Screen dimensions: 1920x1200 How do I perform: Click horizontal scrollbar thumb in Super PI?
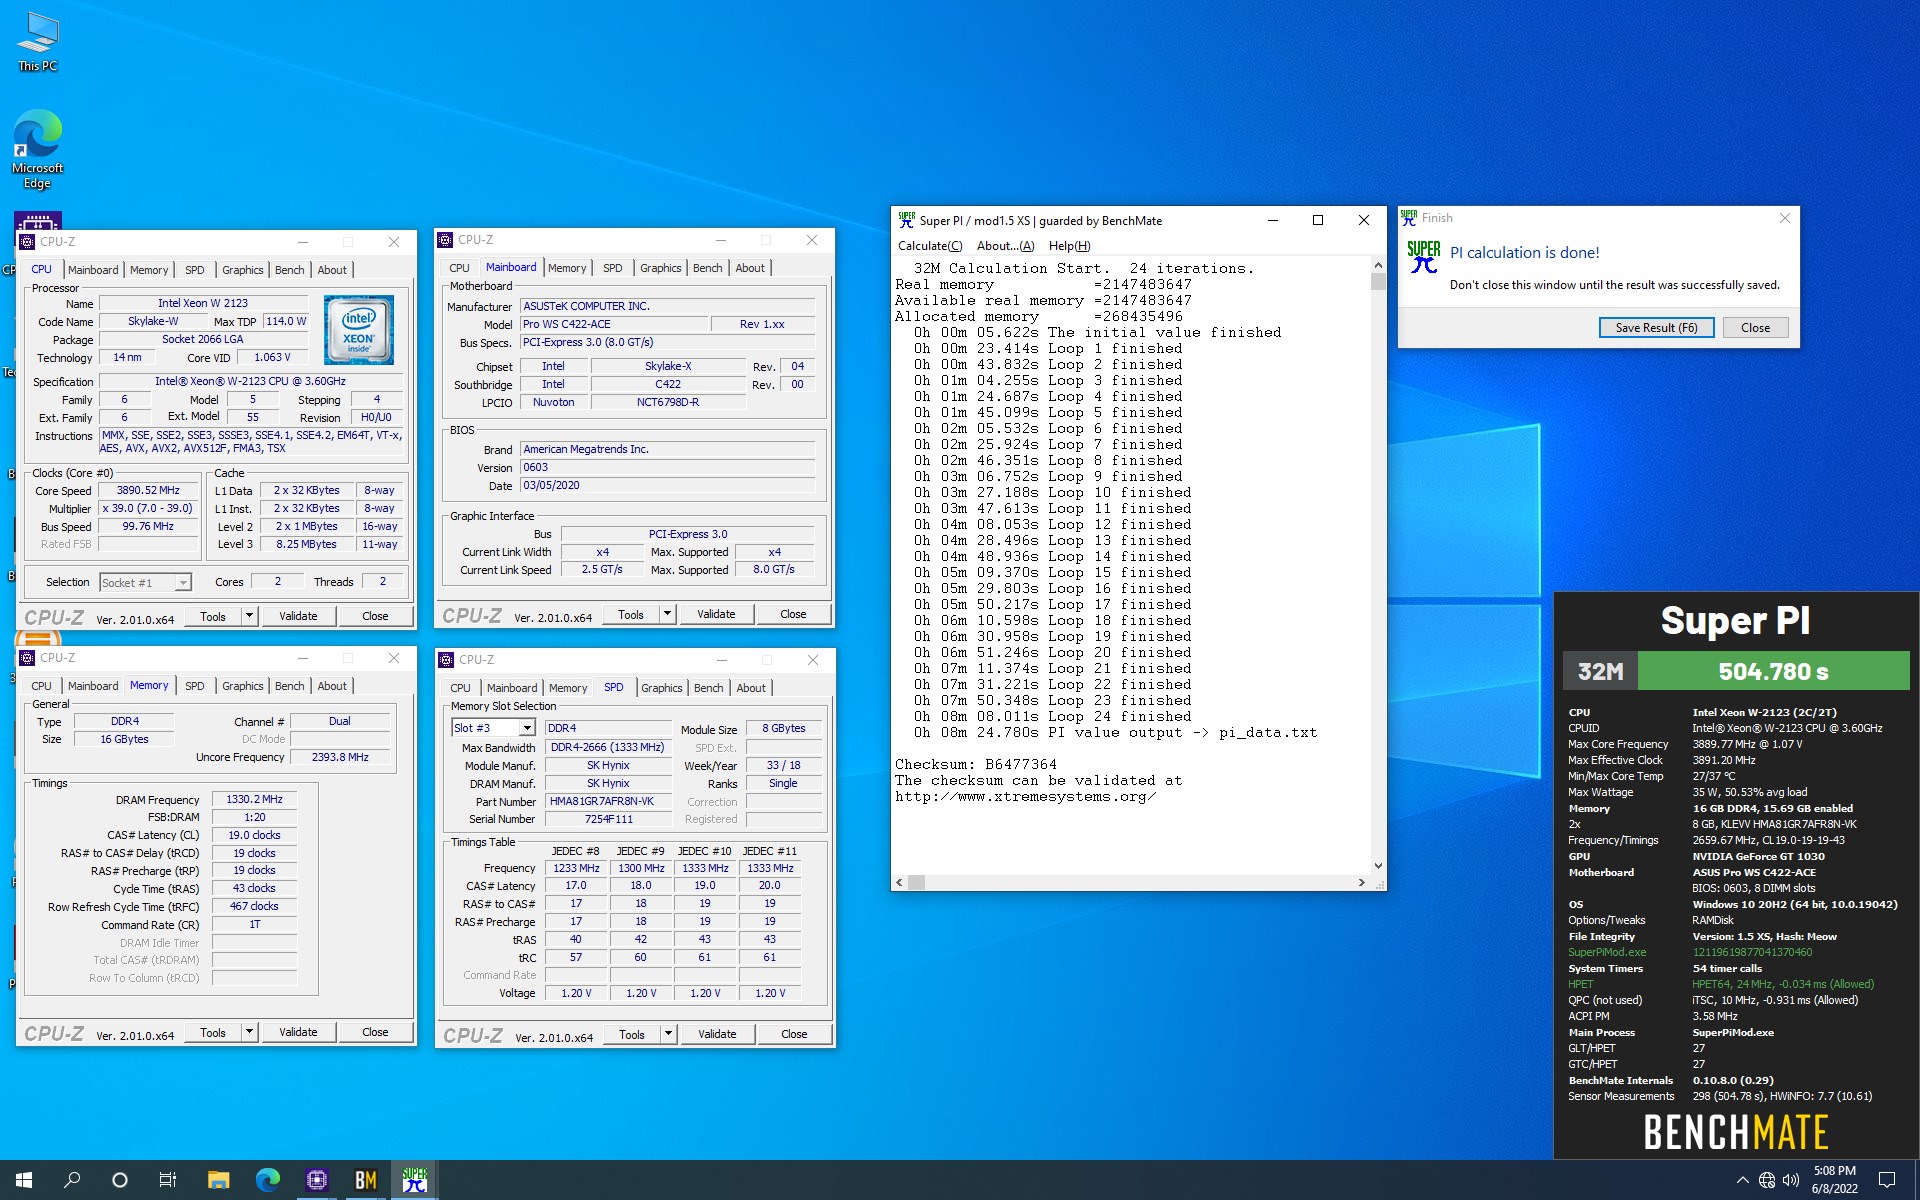pyautogui.click(x=916, y=882)
